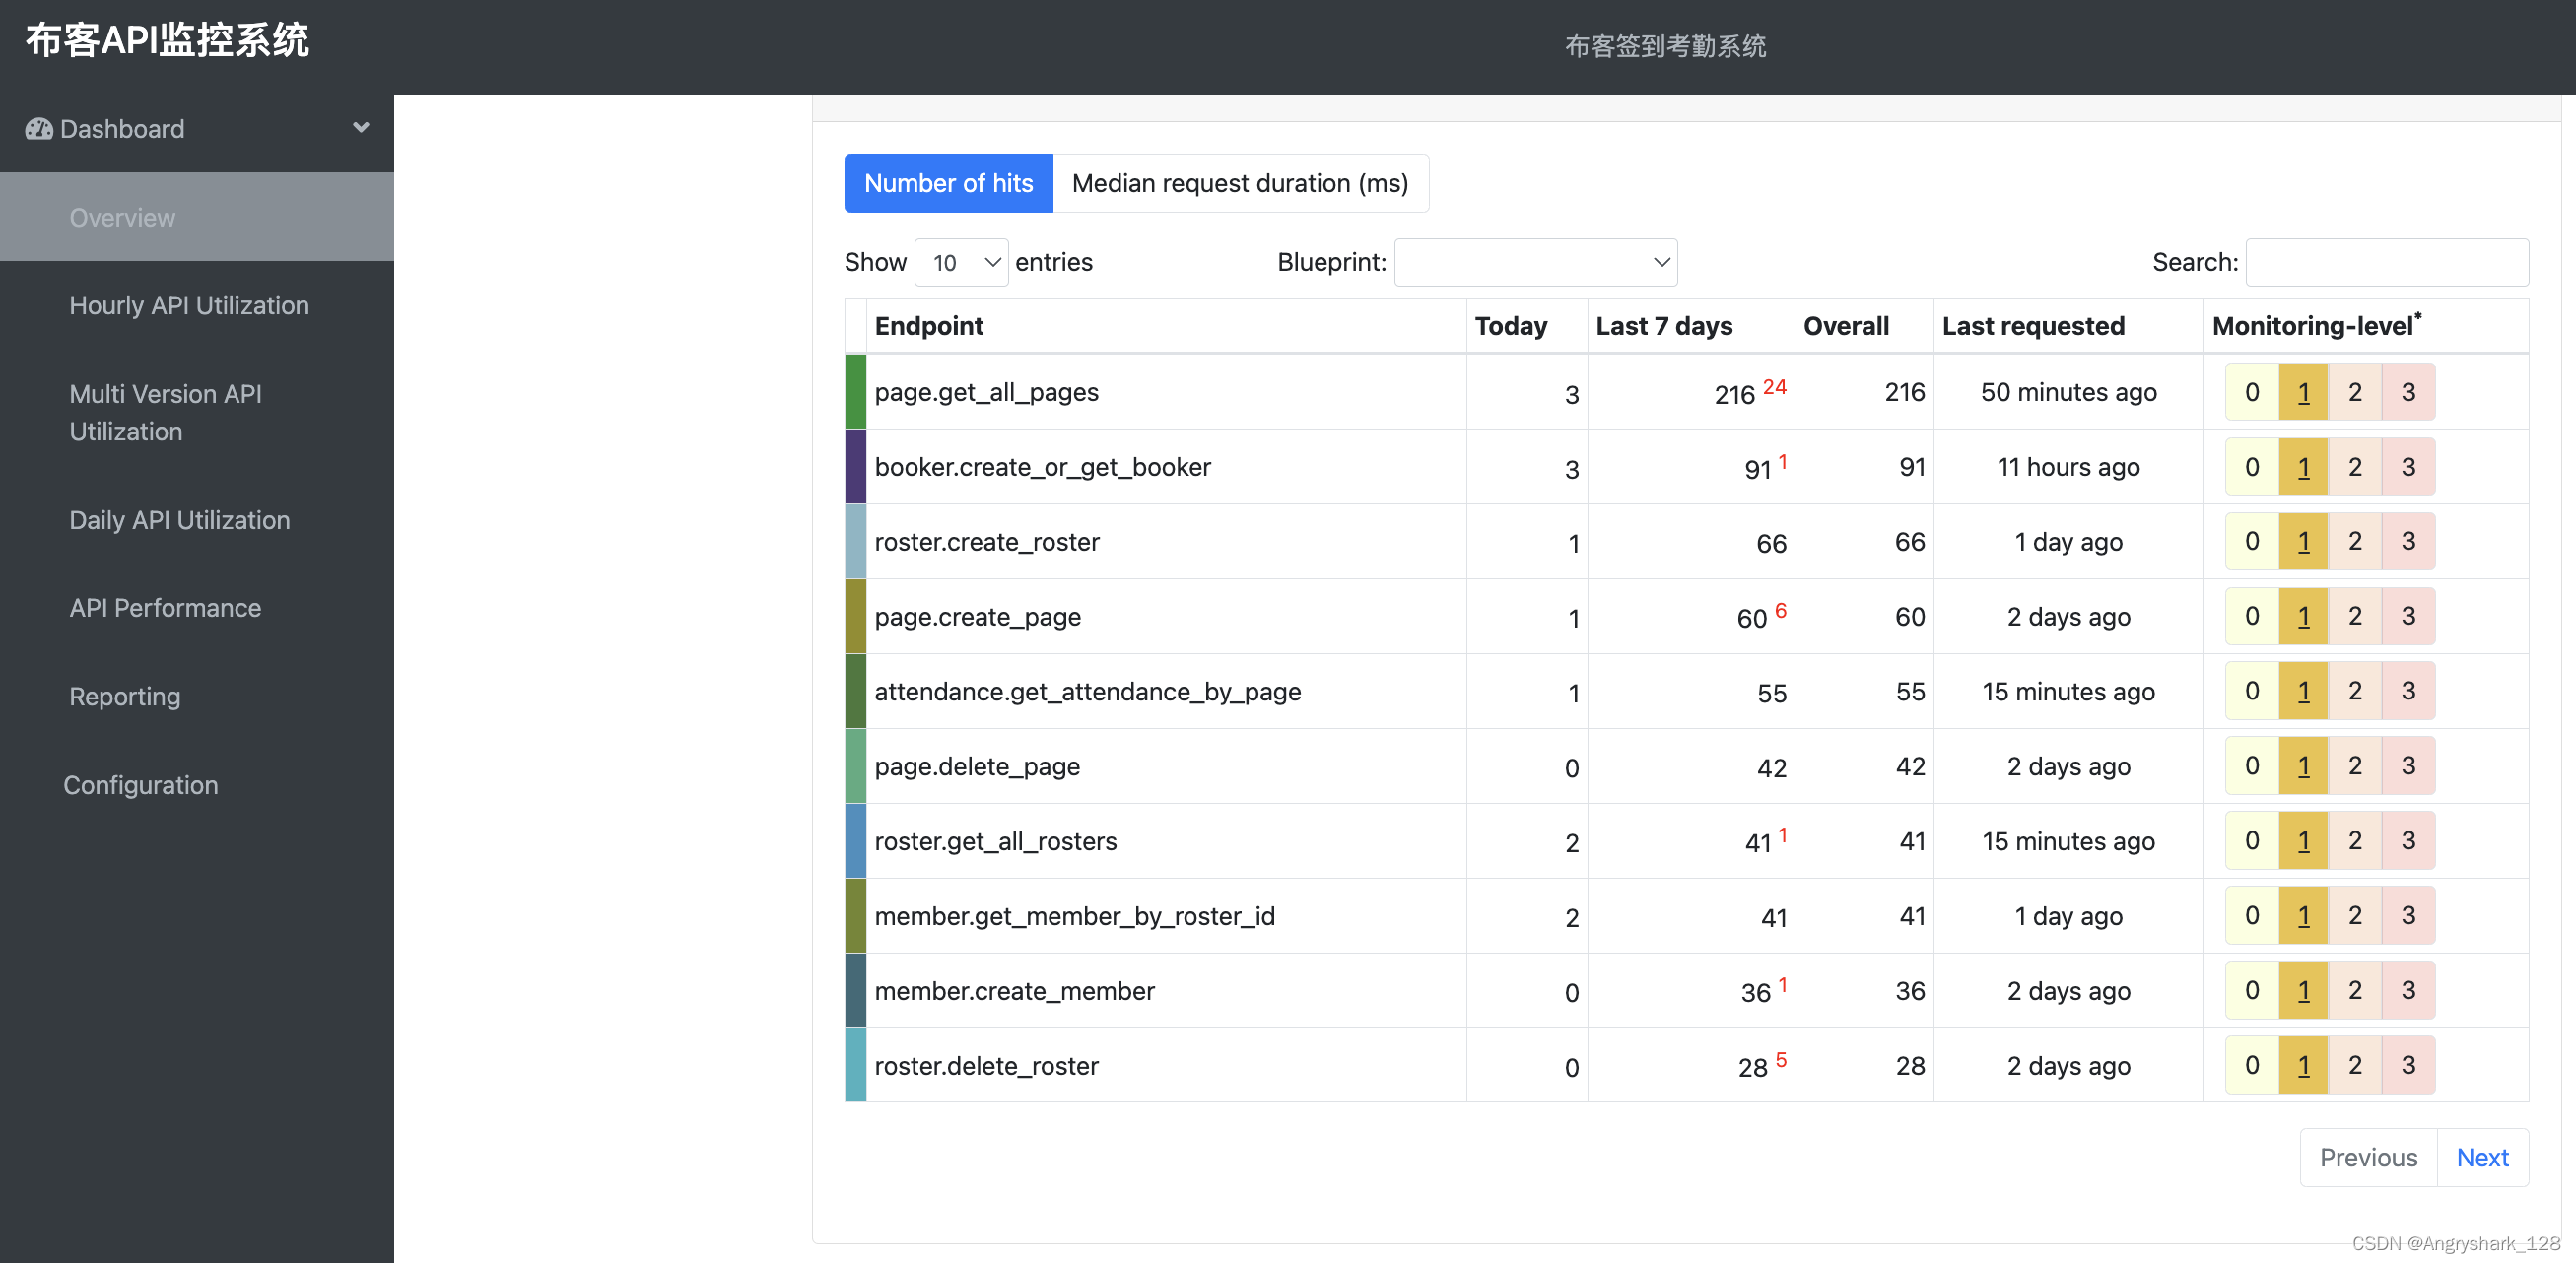The image size is (2576, 1263).
Task: Click the Previous pagination button
Action: (x=2367, y=1158)
